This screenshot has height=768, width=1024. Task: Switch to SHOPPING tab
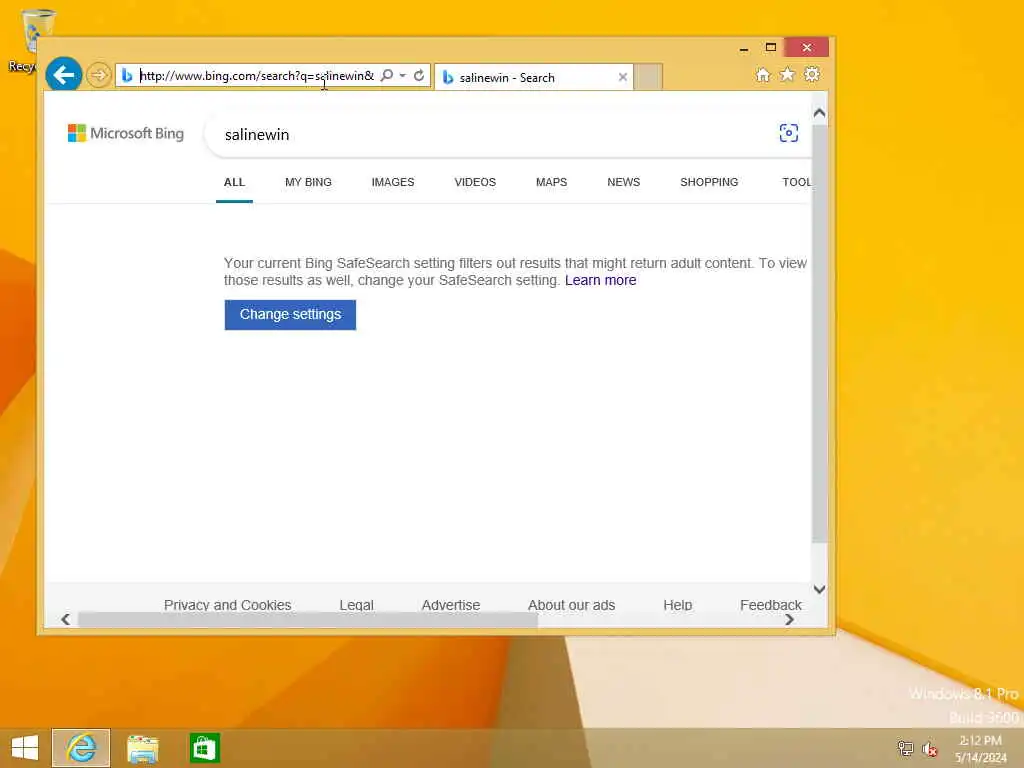pos(709,182)
